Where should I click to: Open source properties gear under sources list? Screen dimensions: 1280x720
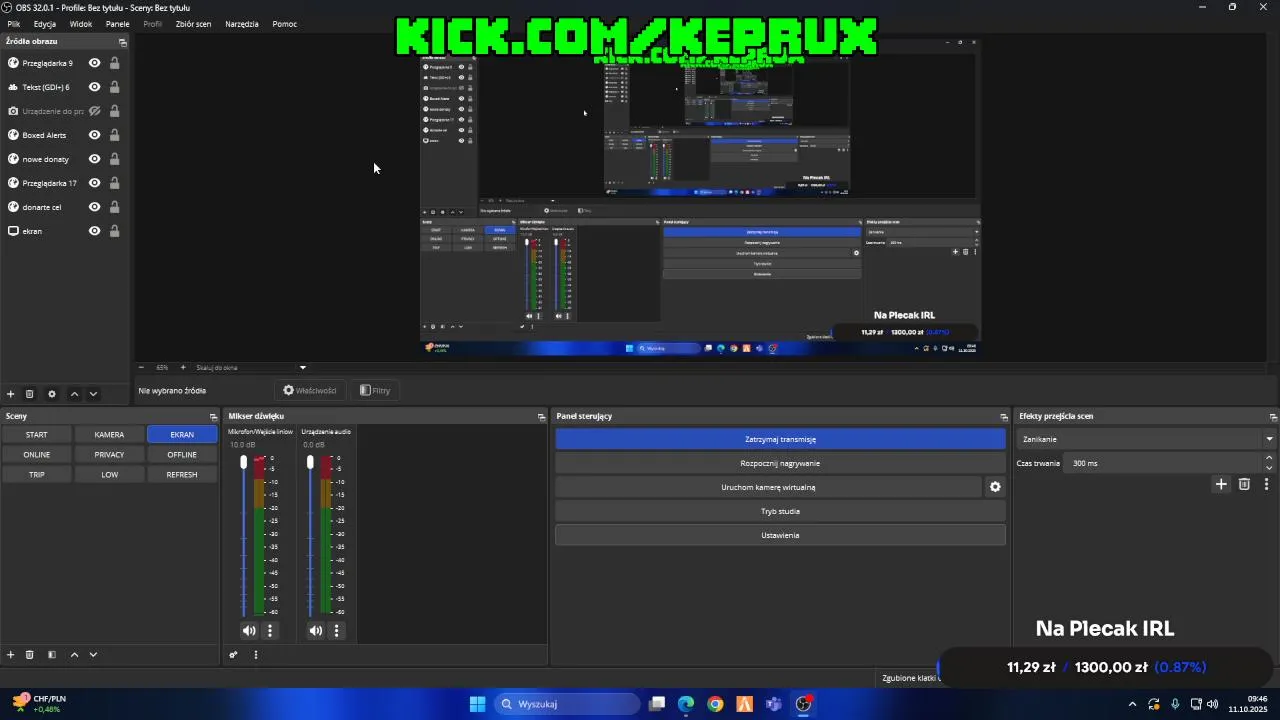pyautogui.click(x=52, y=394)
